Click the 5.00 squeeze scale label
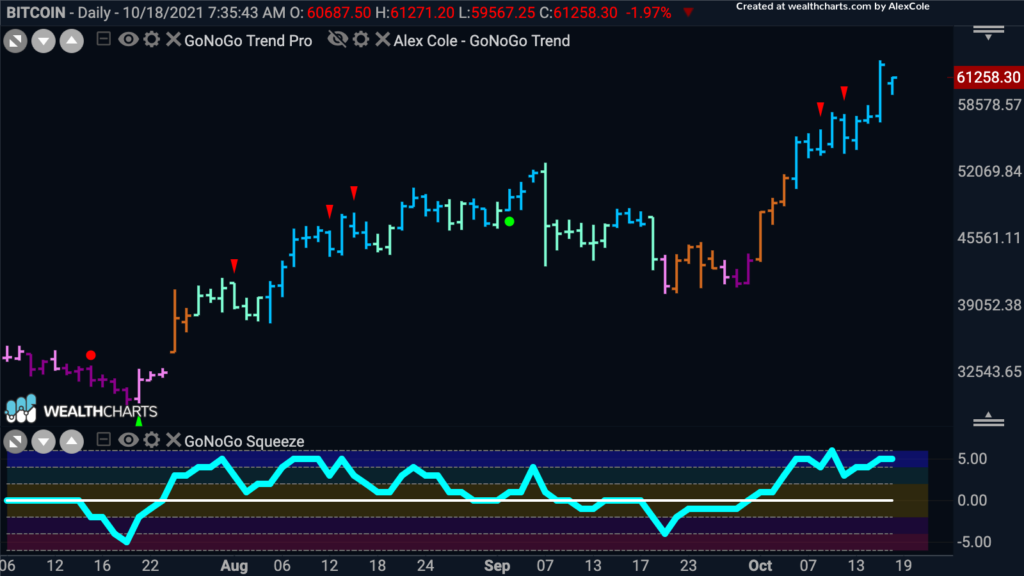Viewport: 1024px width, 576px height. point(972,459)
